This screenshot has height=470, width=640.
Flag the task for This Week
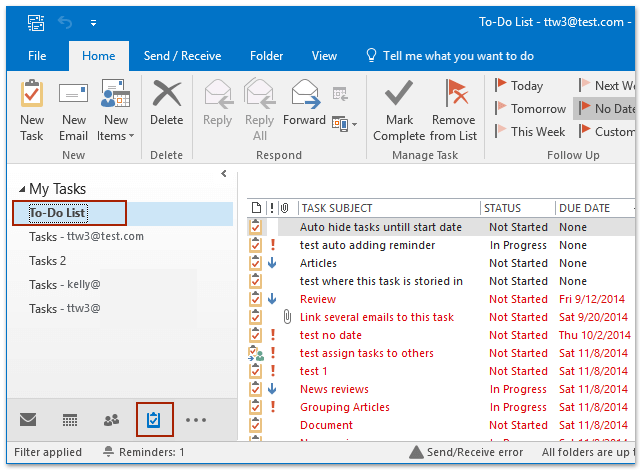coord(530,131)
